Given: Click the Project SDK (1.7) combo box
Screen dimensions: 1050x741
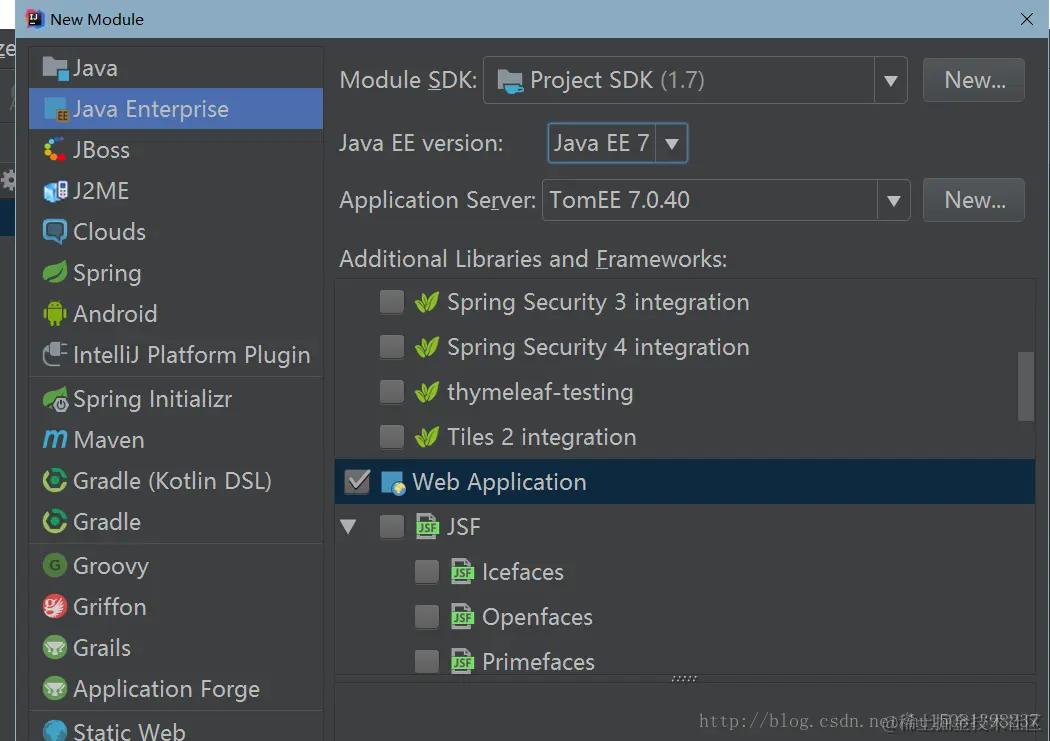Looking at the screenshot, I should pyautogui.click(x=695, y=80).
